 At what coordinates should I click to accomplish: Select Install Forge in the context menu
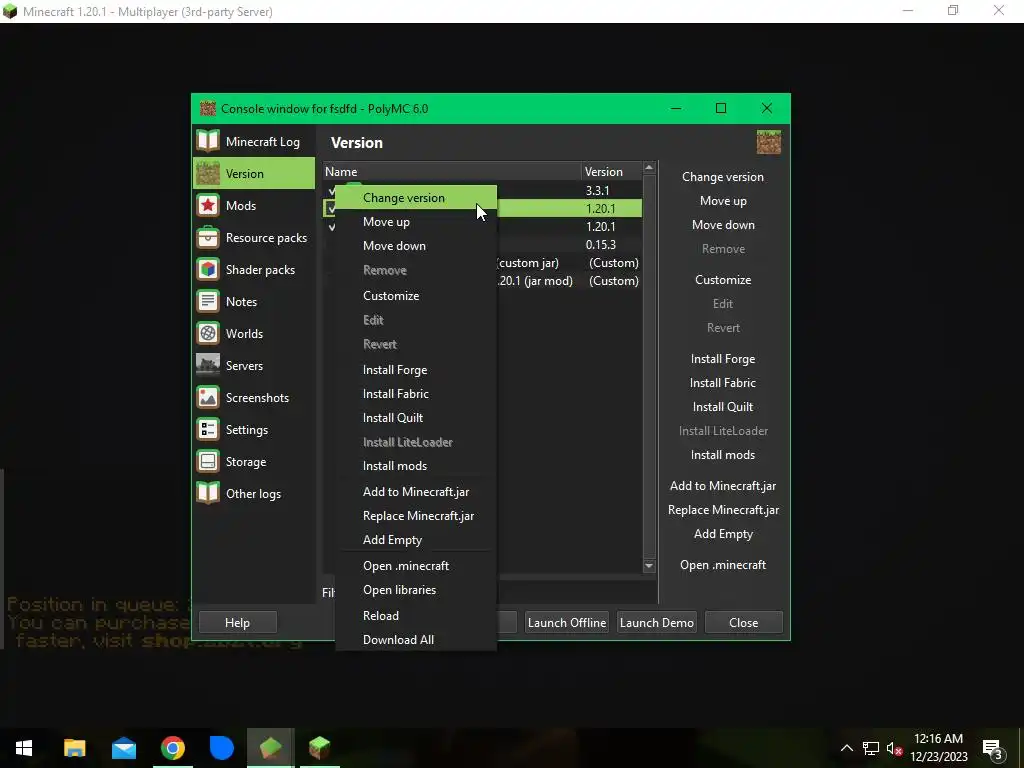coord(416,370)
